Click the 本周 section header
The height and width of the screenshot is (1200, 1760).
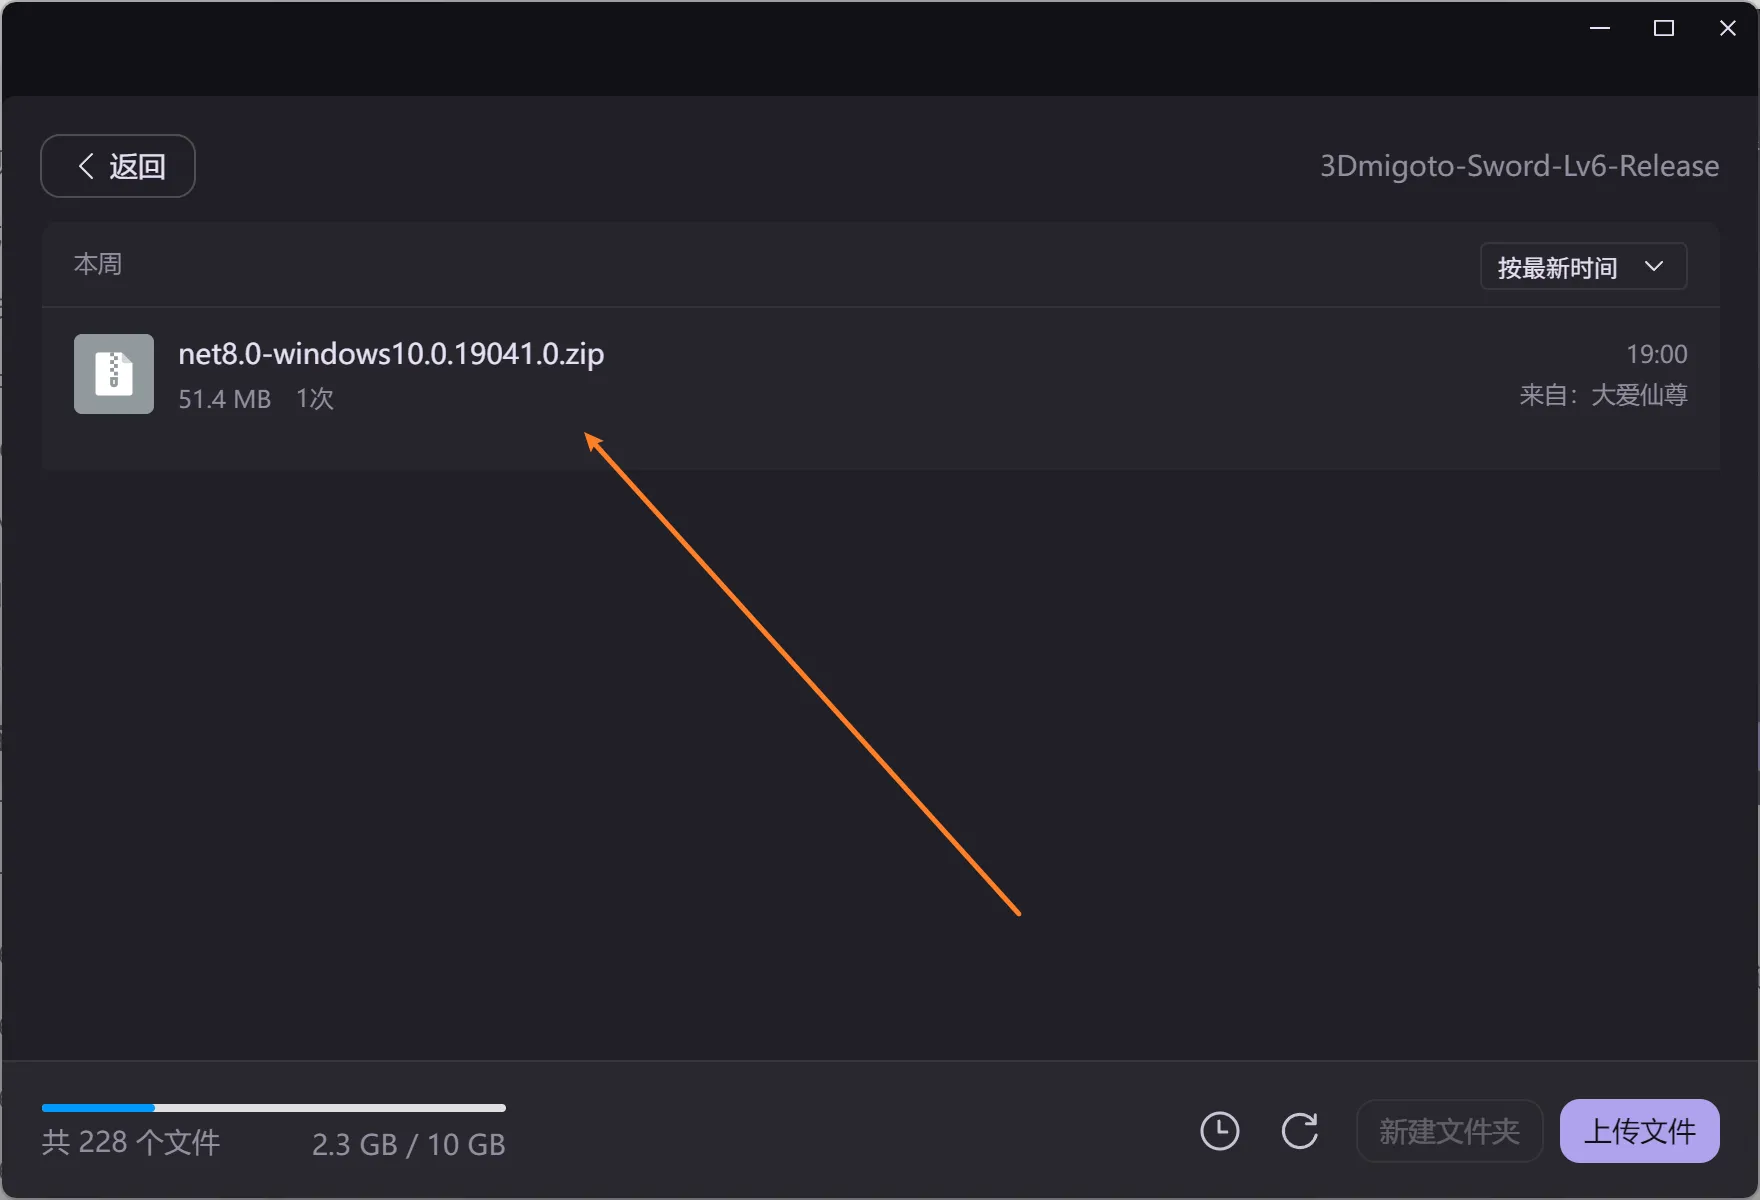click(x=98, y=264)
